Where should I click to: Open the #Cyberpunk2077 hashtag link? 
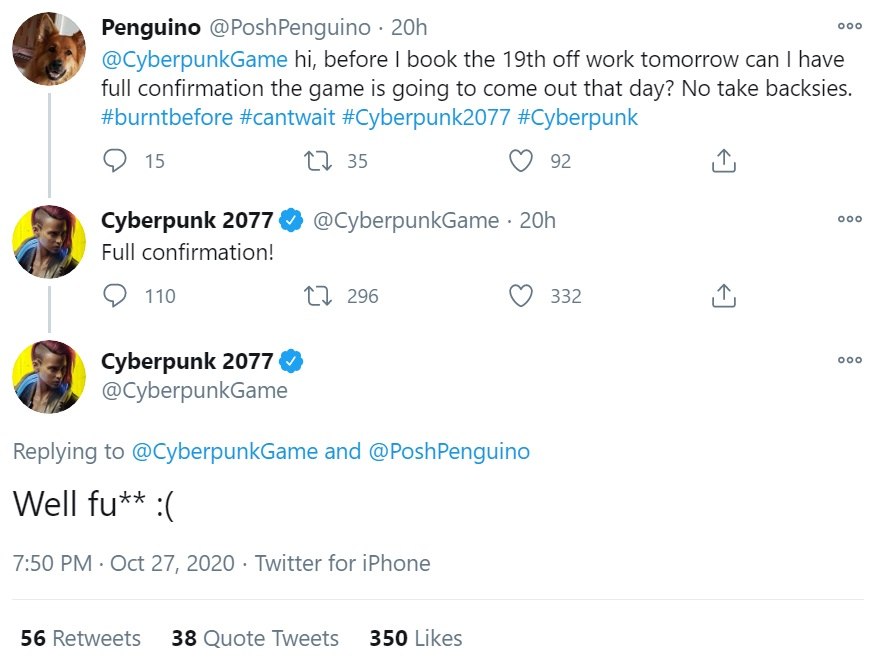(x=426, y=117)
